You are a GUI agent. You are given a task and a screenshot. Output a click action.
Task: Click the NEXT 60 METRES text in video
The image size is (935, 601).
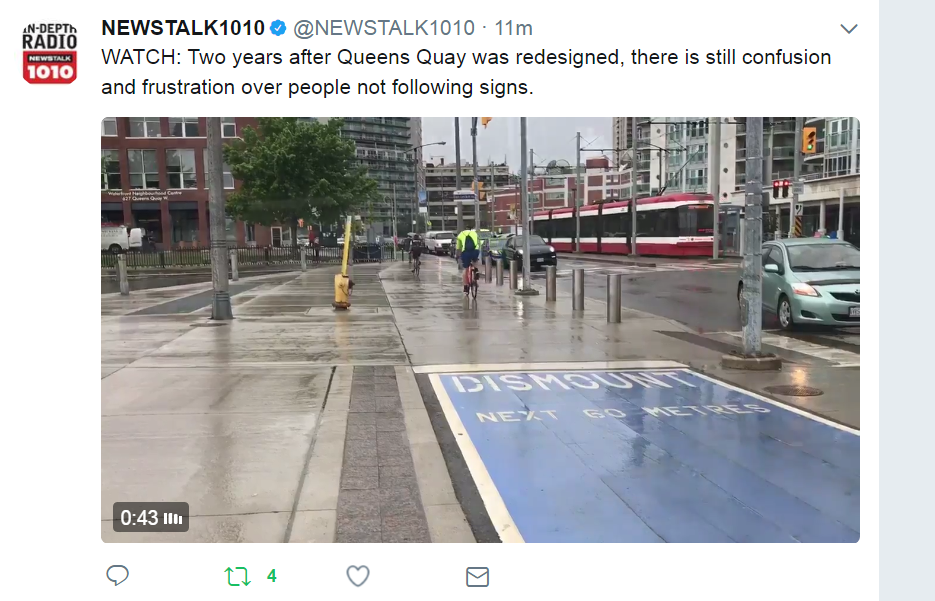(623, 413)
